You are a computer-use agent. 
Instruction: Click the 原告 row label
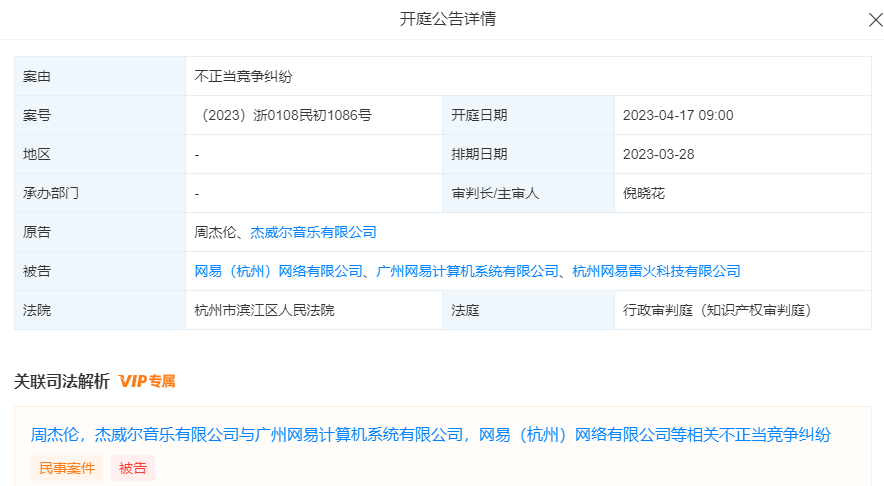(37, 232)
